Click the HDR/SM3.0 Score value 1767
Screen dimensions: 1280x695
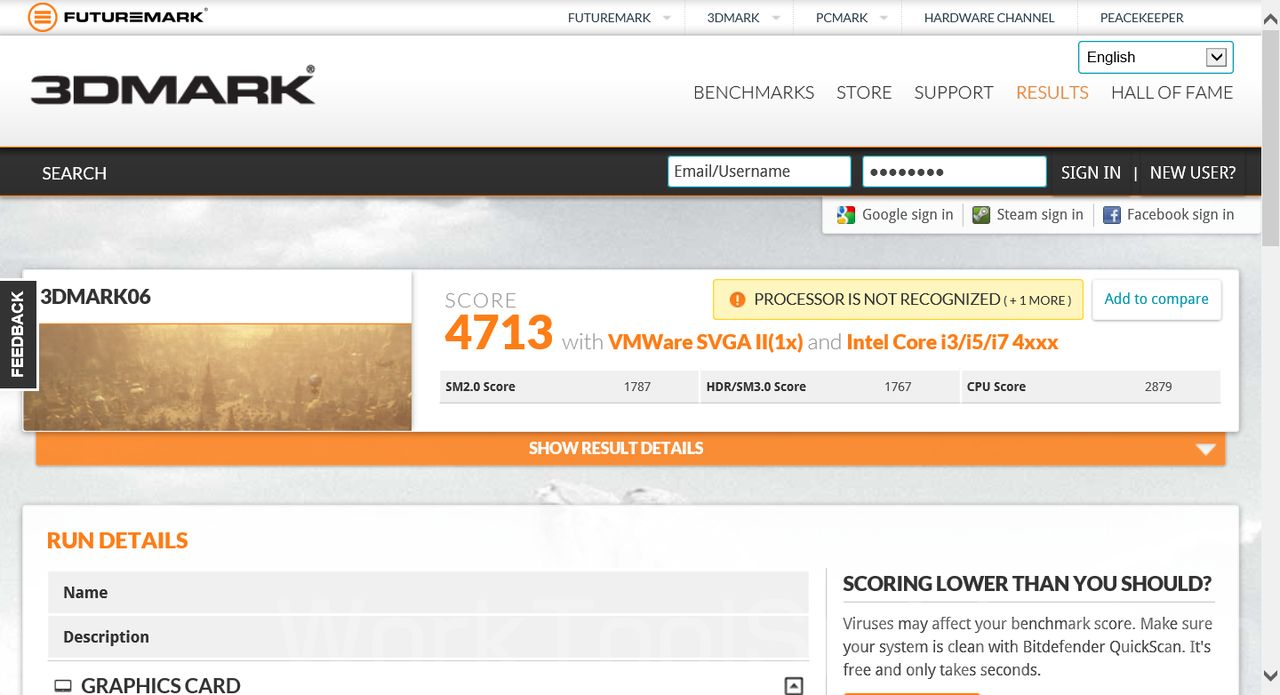click(x=898, y=387)
